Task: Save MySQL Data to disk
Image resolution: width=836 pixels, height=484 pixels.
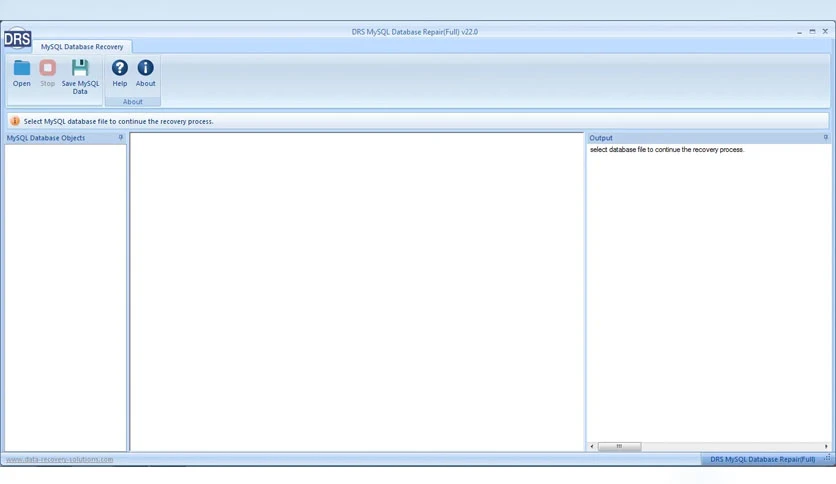Action: tap(80, 77)
